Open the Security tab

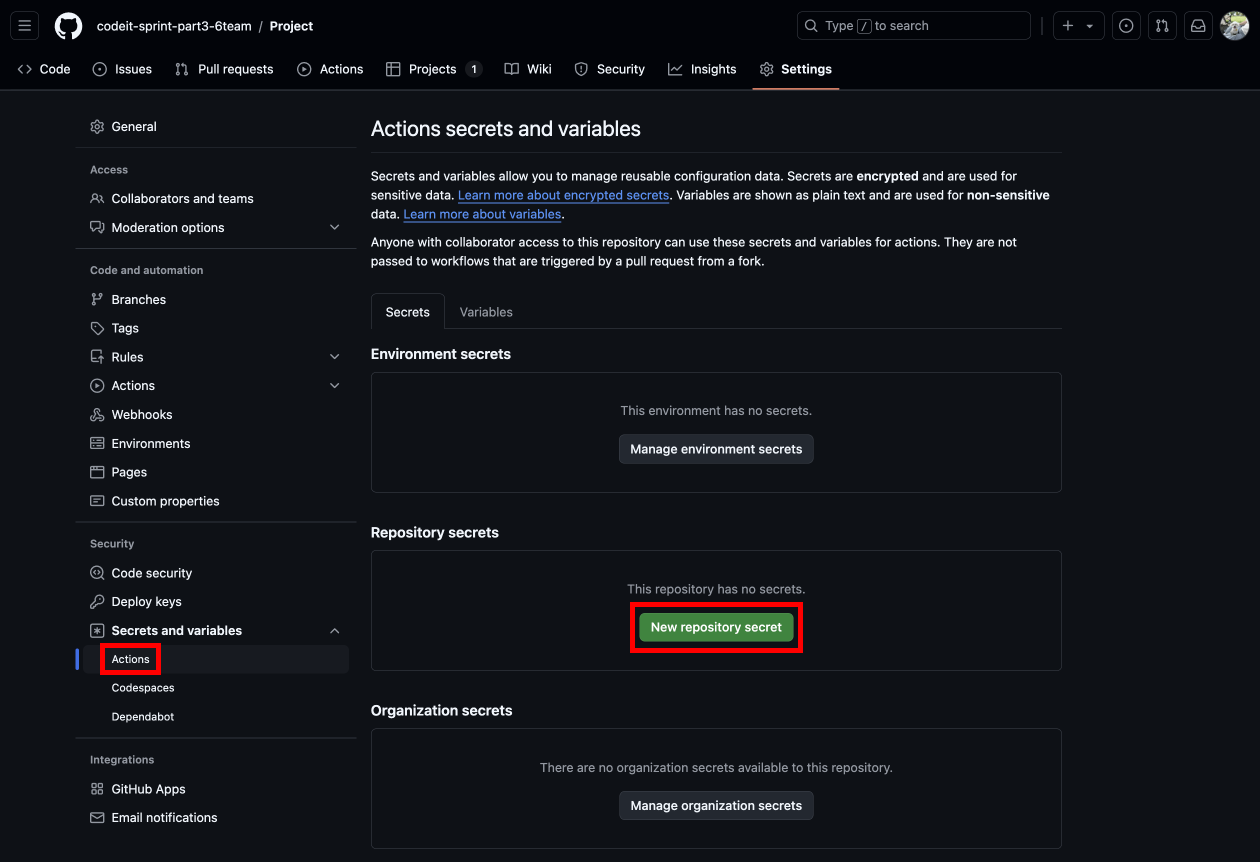(610, 69)
